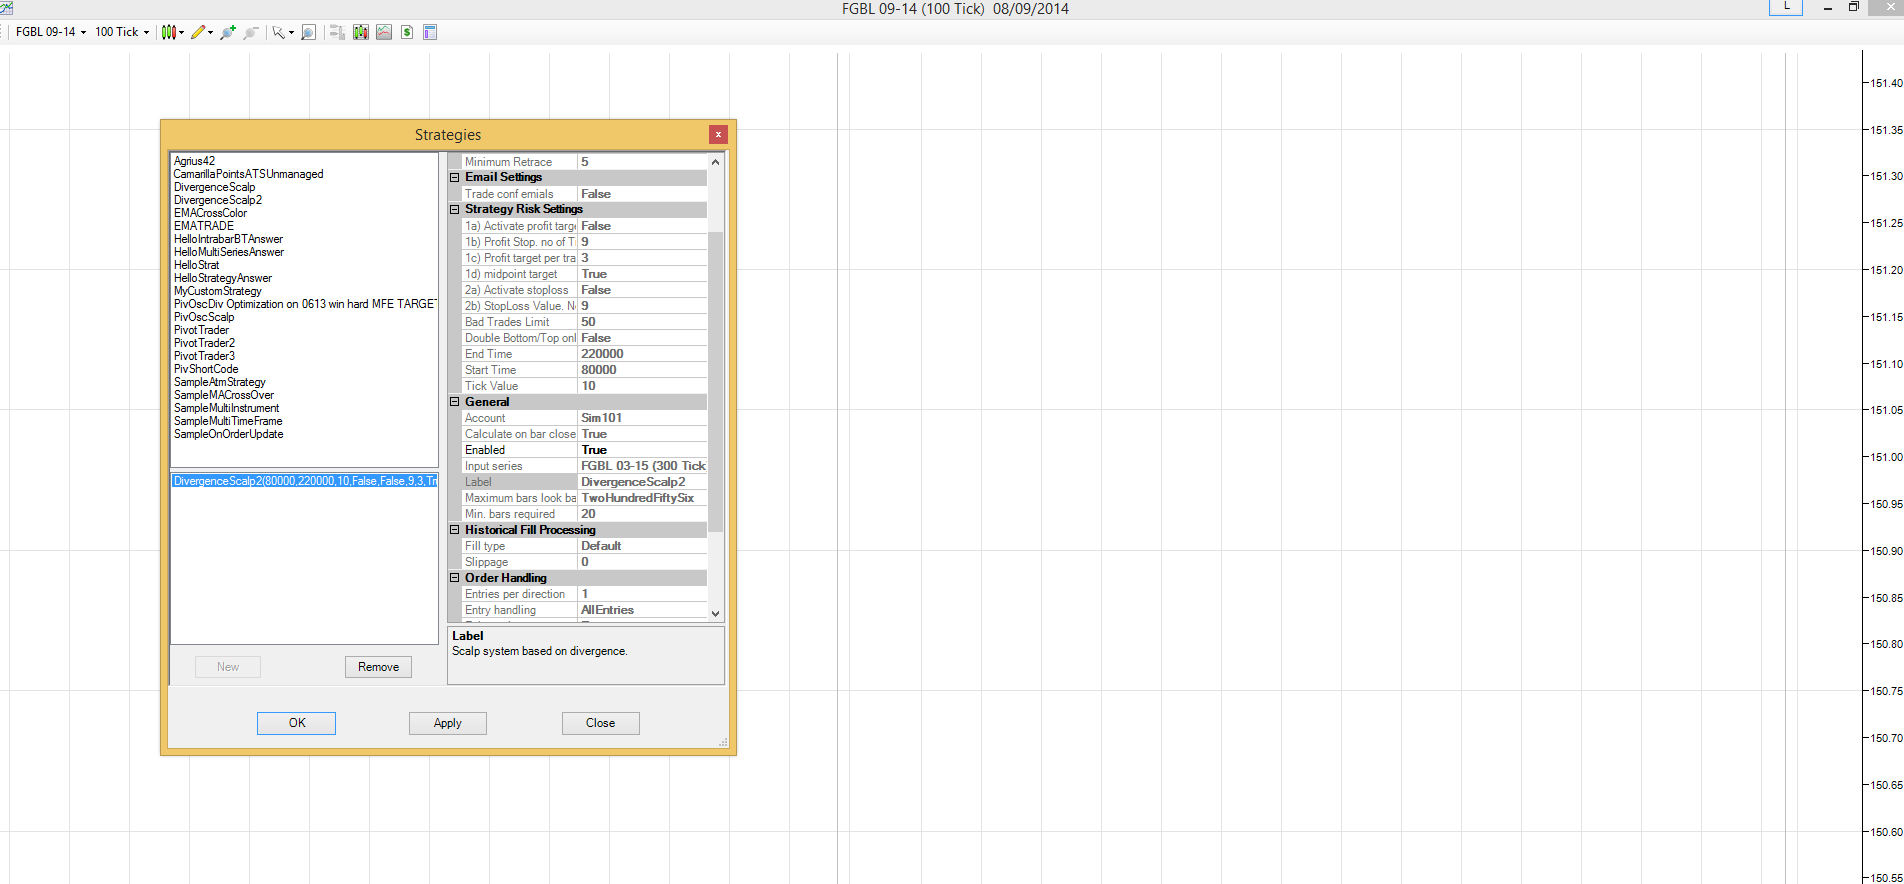Close the Strategies dialog with red X
Viewport: 1904px width, 884px height.
point(718,134)
